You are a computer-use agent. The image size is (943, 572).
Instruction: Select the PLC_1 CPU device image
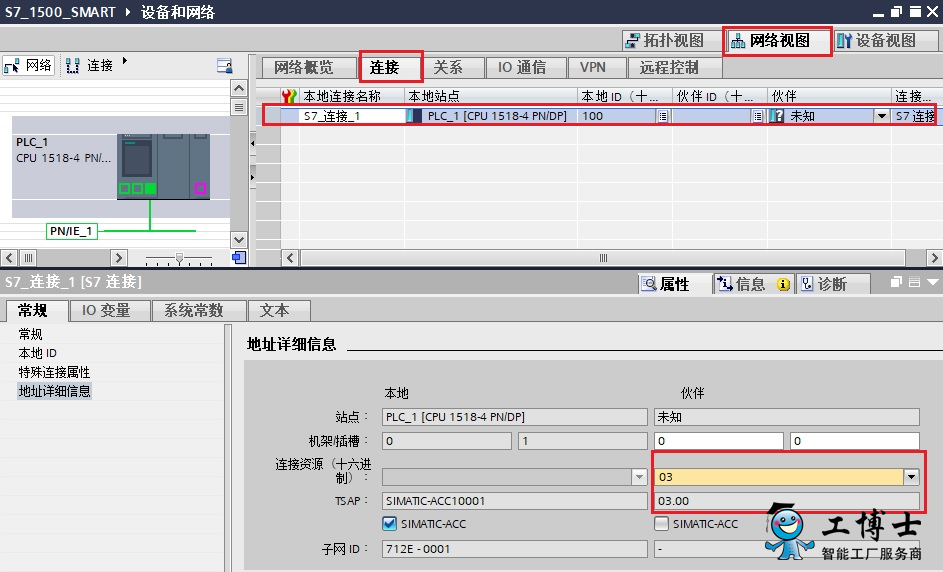(x=163, y=166)
